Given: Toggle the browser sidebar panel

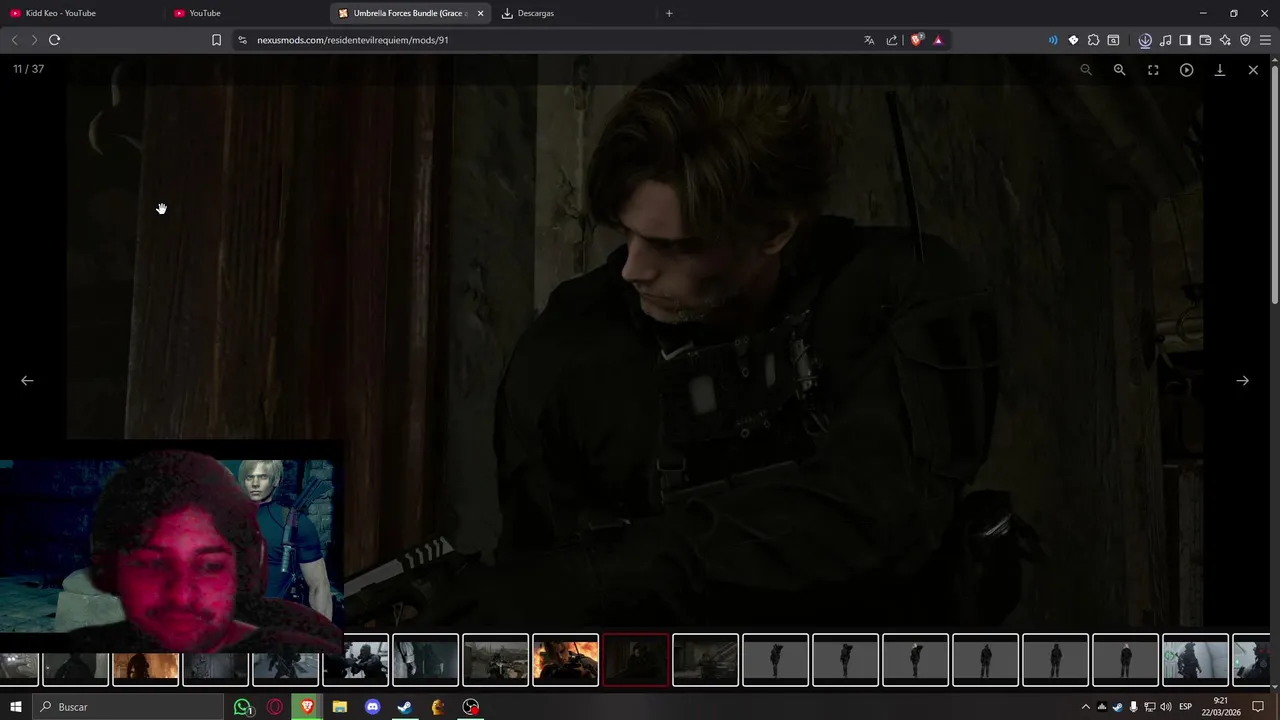Looking at the screenshot, I should (1185, 40).
